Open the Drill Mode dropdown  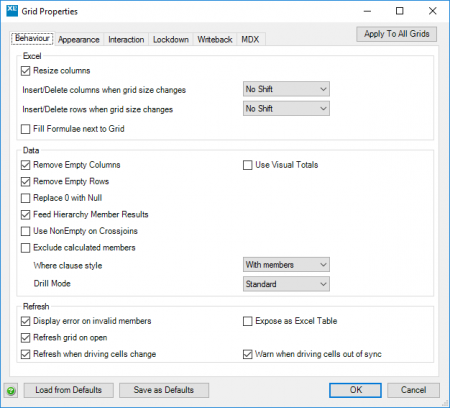tap(286, 284)
